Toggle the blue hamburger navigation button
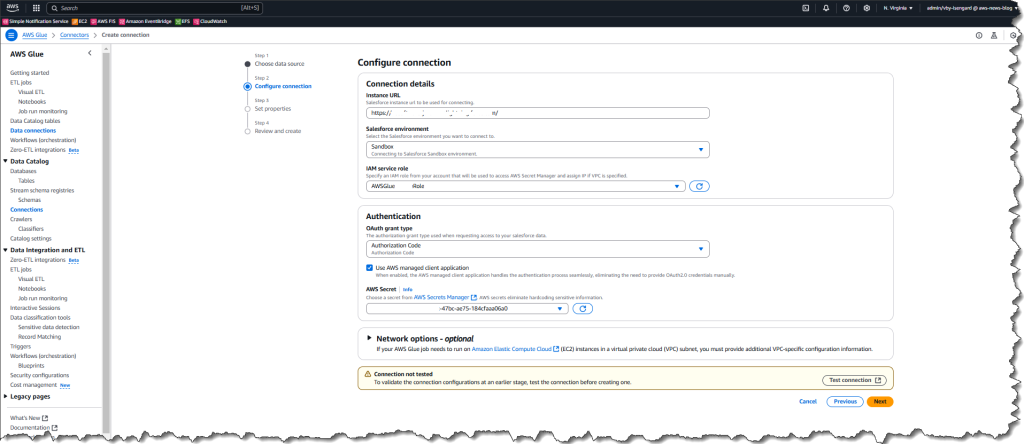1024x444 pixels. tap(11, 35)
